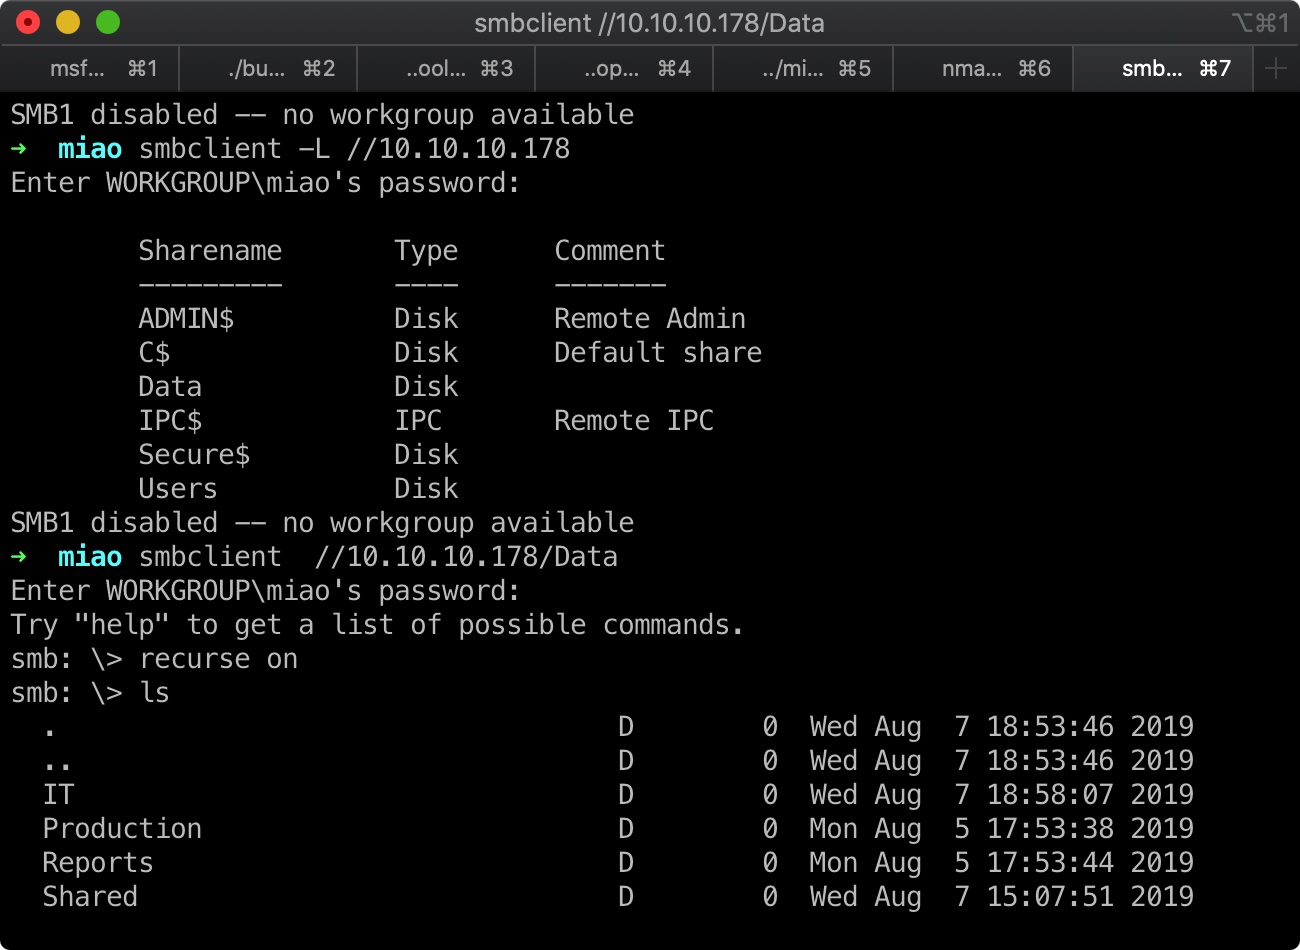Switch to the nma... tab
This screenshot has width=1300, height=950.
(x=982, y=69)
